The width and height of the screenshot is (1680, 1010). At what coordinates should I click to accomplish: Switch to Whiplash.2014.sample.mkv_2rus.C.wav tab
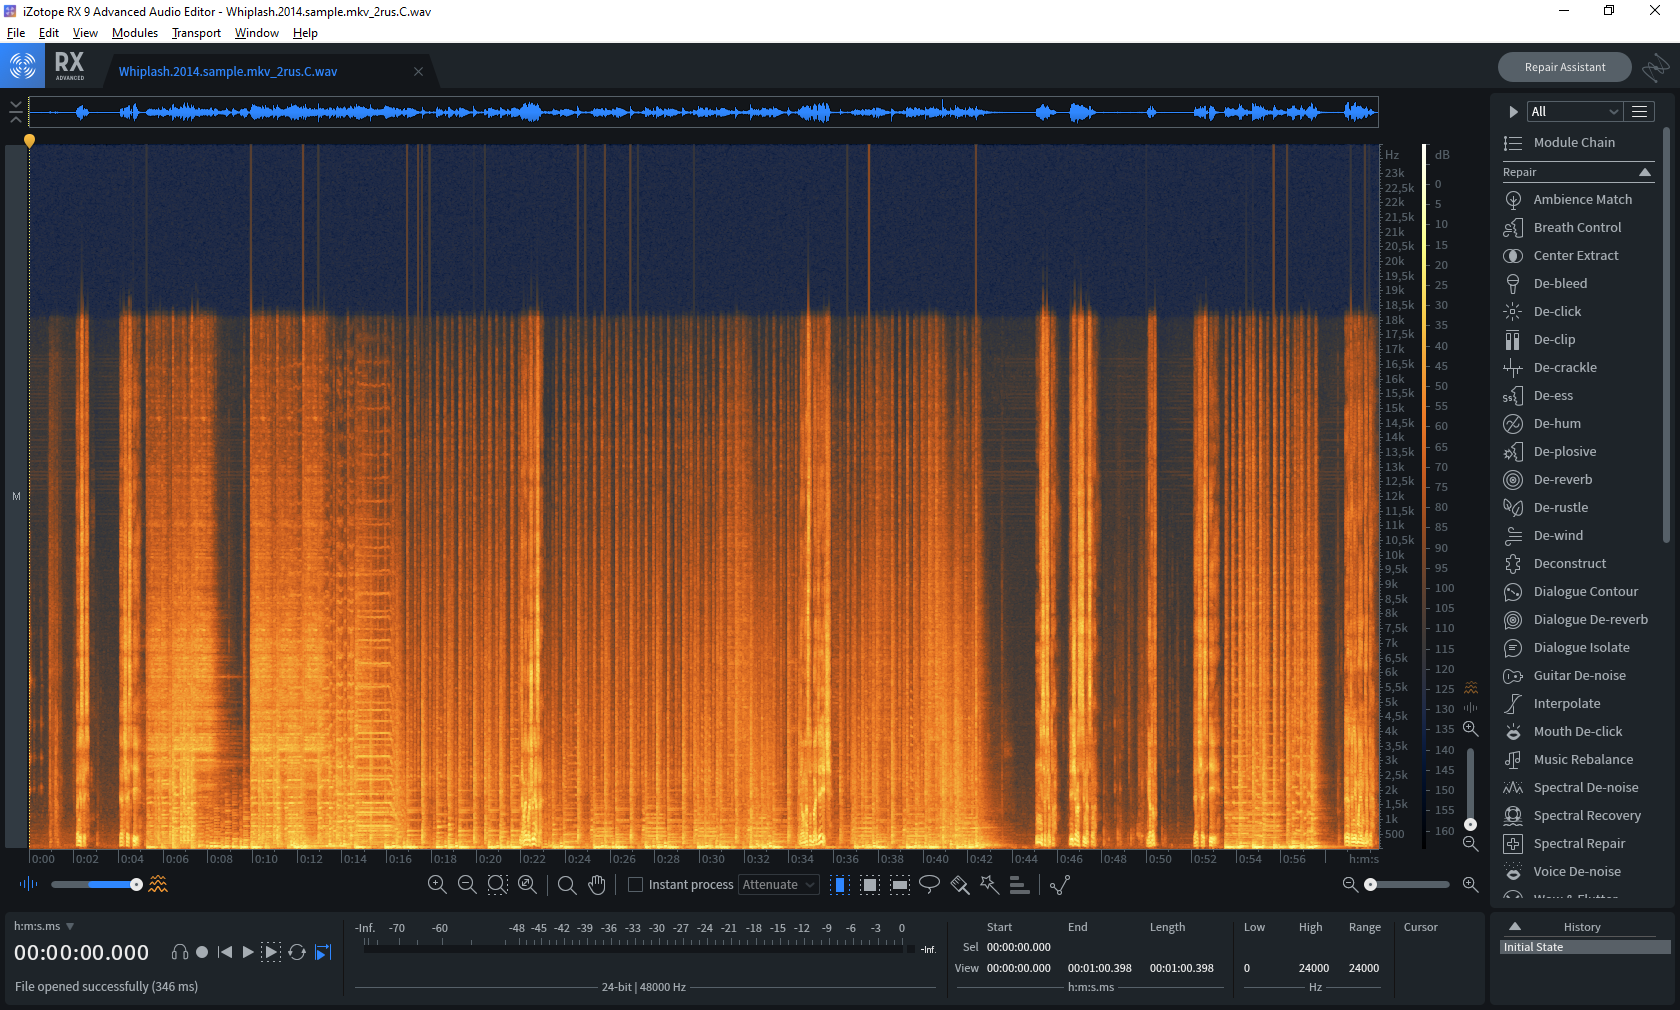(x=228, y=71)
